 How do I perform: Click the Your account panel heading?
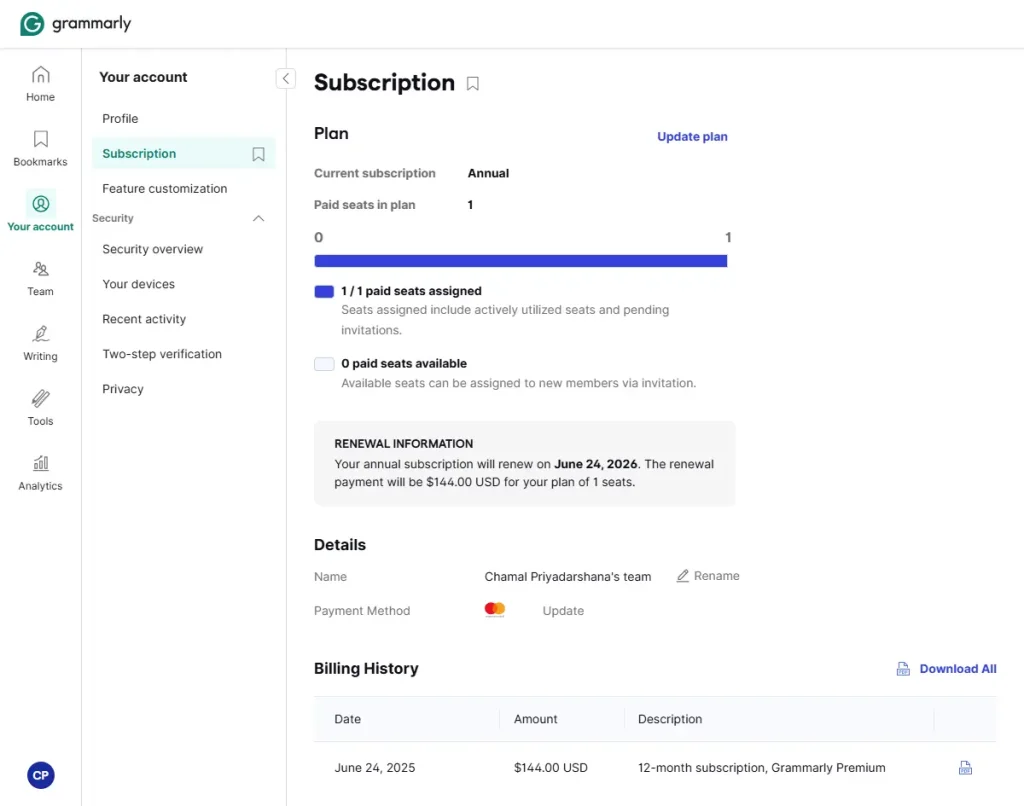point(143,77)
